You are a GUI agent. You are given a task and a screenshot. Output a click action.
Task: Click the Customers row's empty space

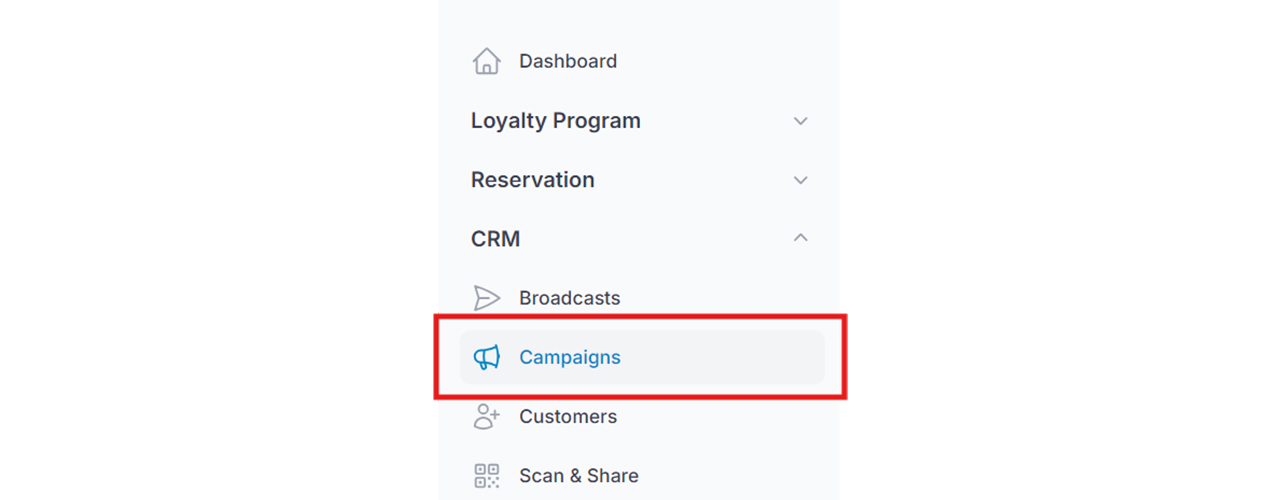pyautogui.click(x=720, y=416)
